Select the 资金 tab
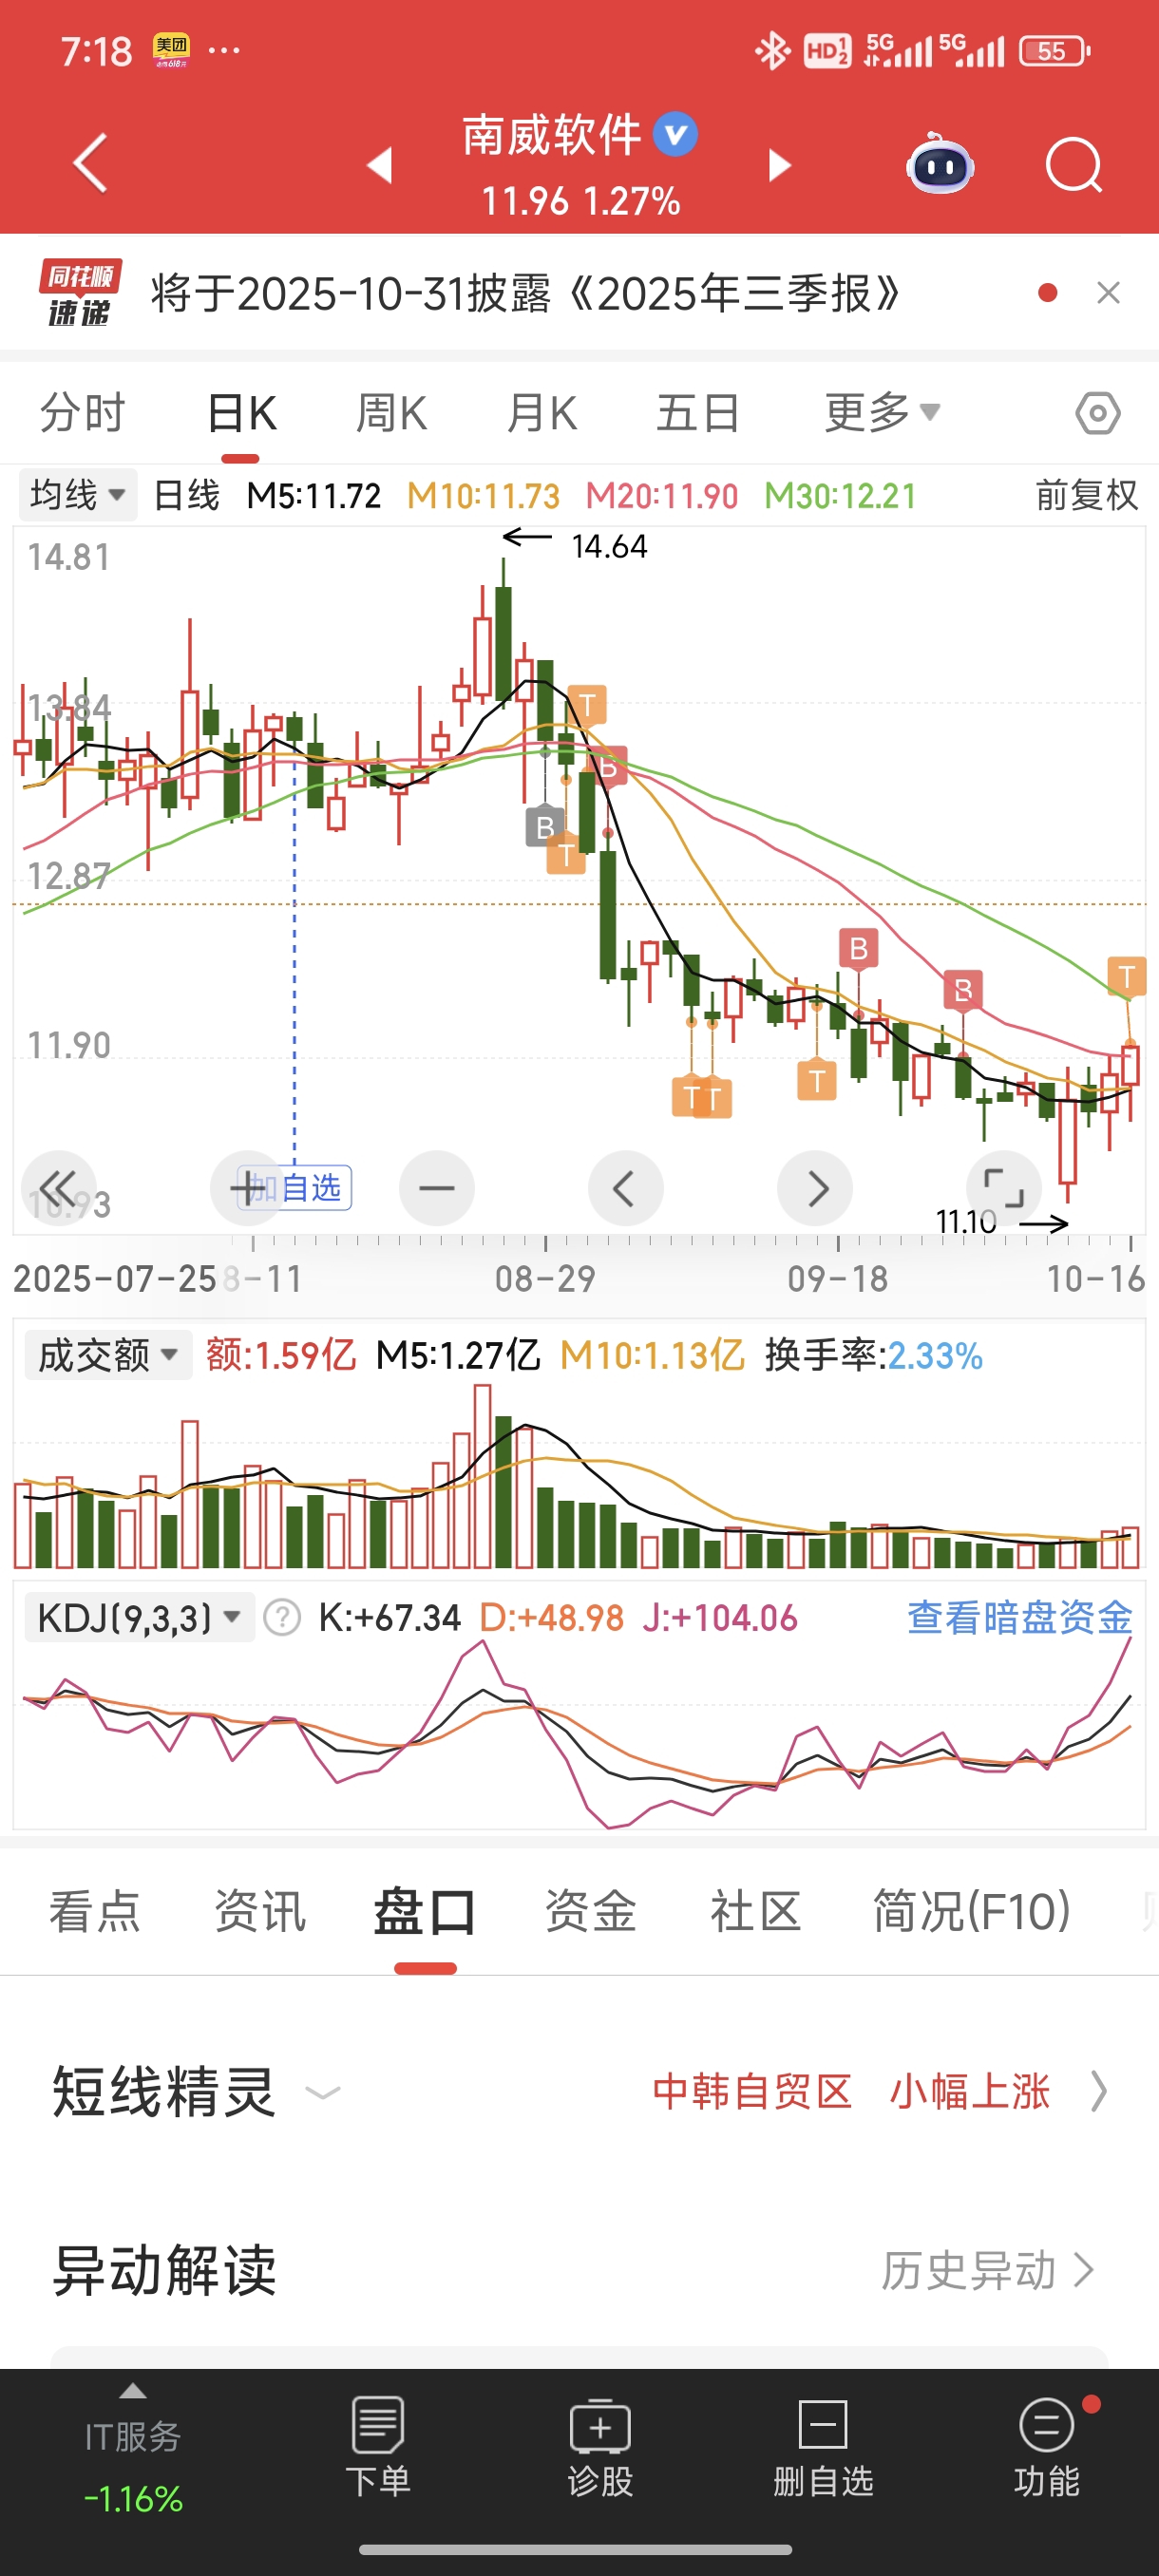The width and height of the screenshot is (1159, 2576). [x=590, y=1911]
